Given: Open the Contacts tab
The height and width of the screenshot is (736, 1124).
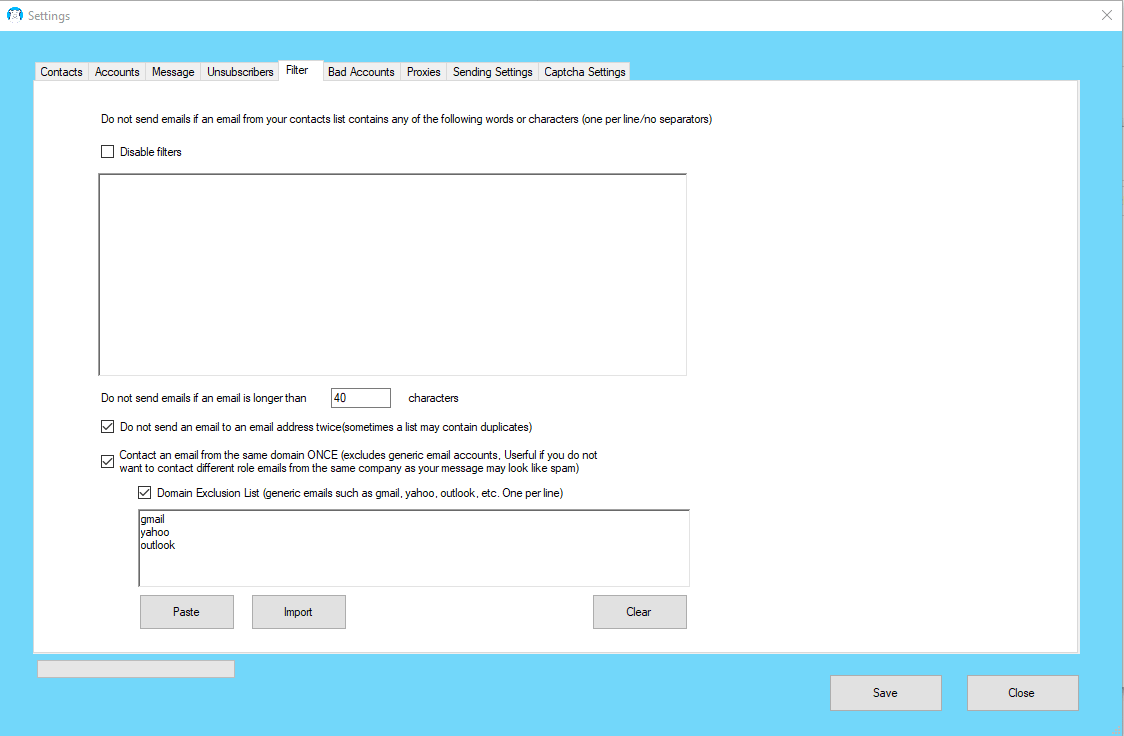Looking at the screenshot, I should point(61,72).
